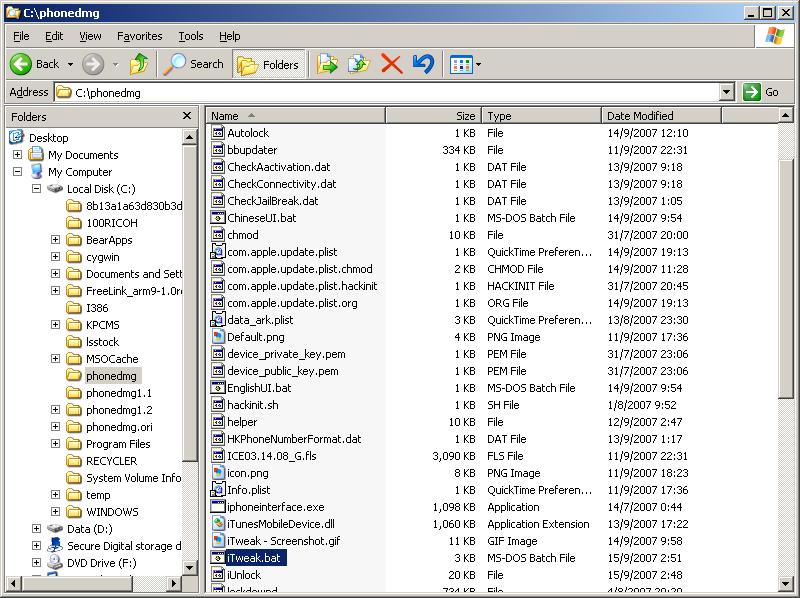Select the iTunesMobileDevice.dll file icon
Screen dimensions: 800x598
(x=218, y=524)
